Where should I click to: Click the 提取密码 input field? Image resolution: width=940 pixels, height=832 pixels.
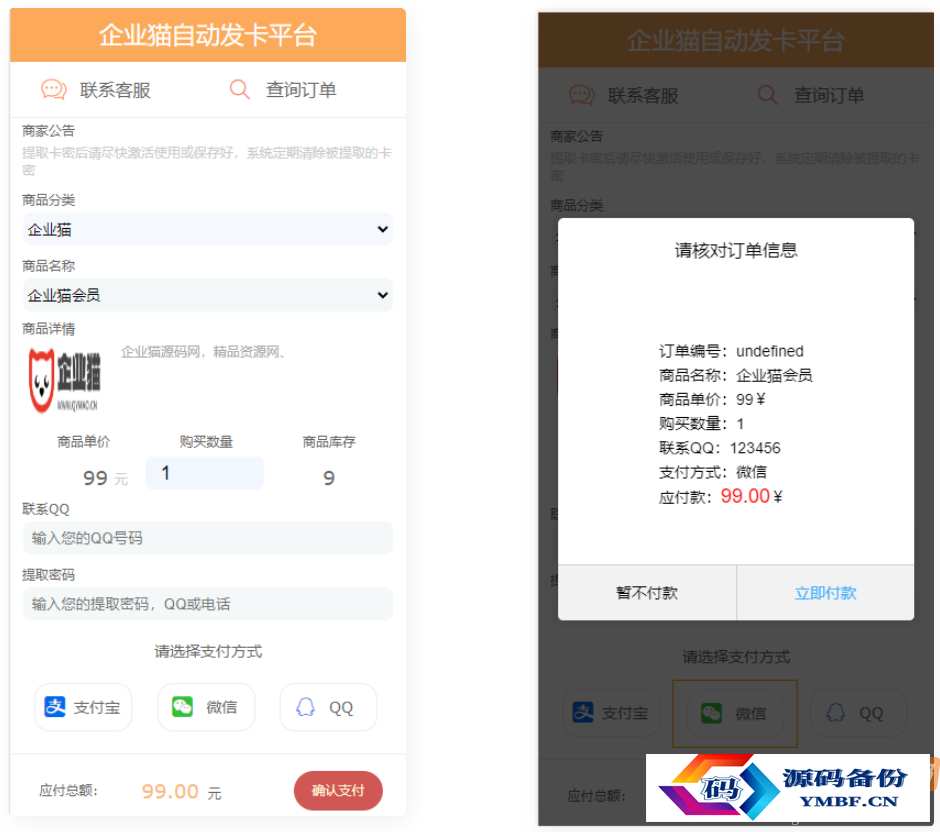click(x=207, y=604)
